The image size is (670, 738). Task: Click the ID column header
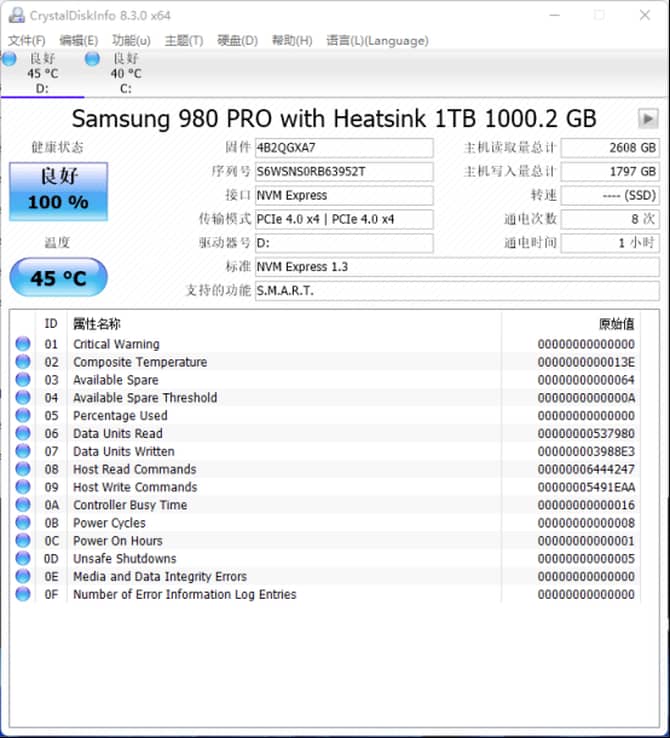point(51,324)
